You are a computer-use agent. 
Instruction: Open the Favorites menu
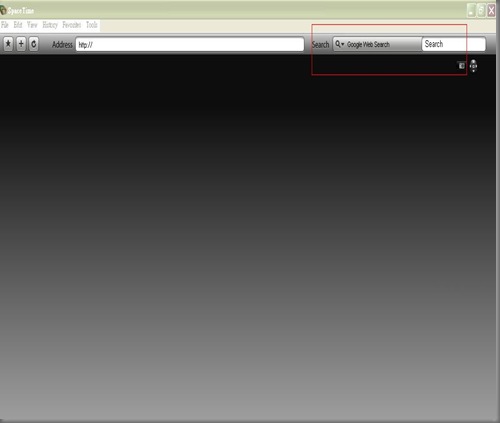tap(72, 25)
